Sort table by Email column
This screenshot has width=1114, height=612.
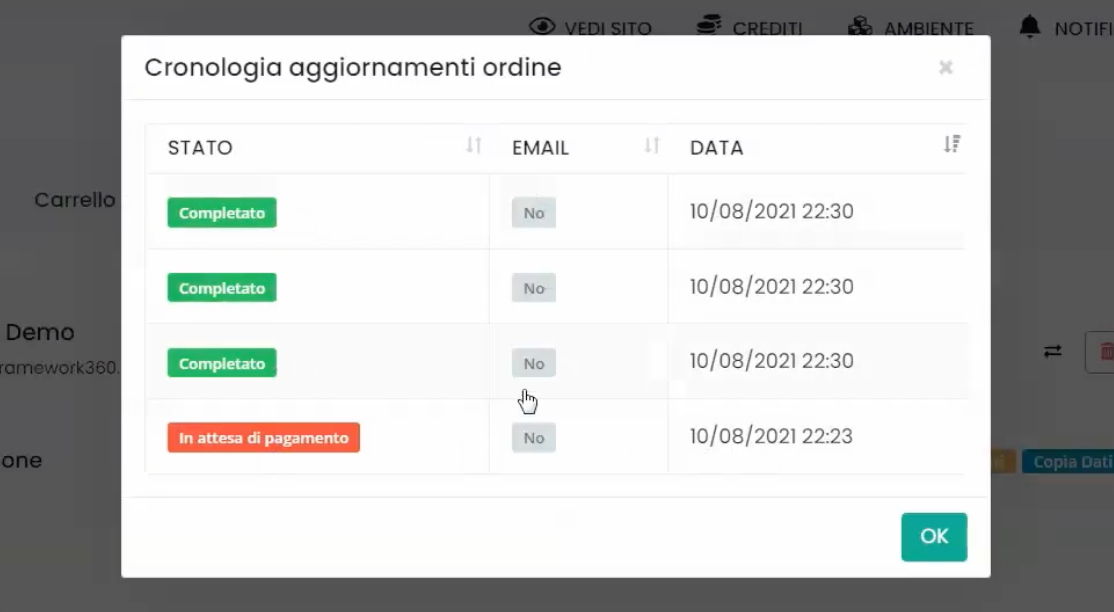tap(652, 146)
